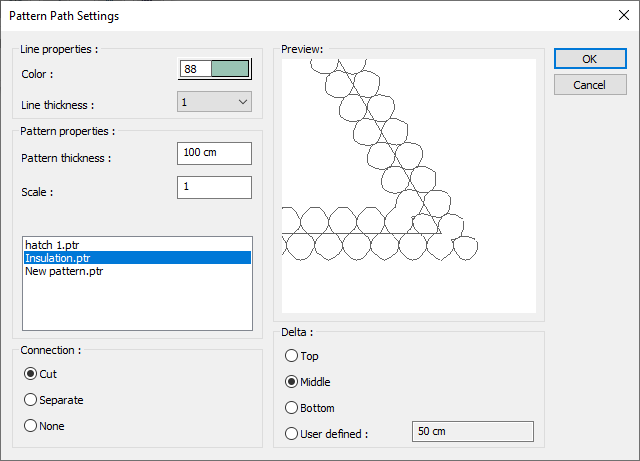Click the color number 88 field

click(x=194, y=69)
